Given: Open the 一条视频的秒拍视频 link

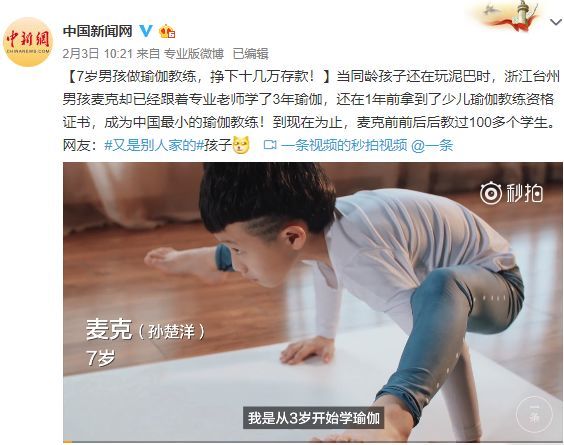Looking at the screenshot, I should tap(344, 145).
